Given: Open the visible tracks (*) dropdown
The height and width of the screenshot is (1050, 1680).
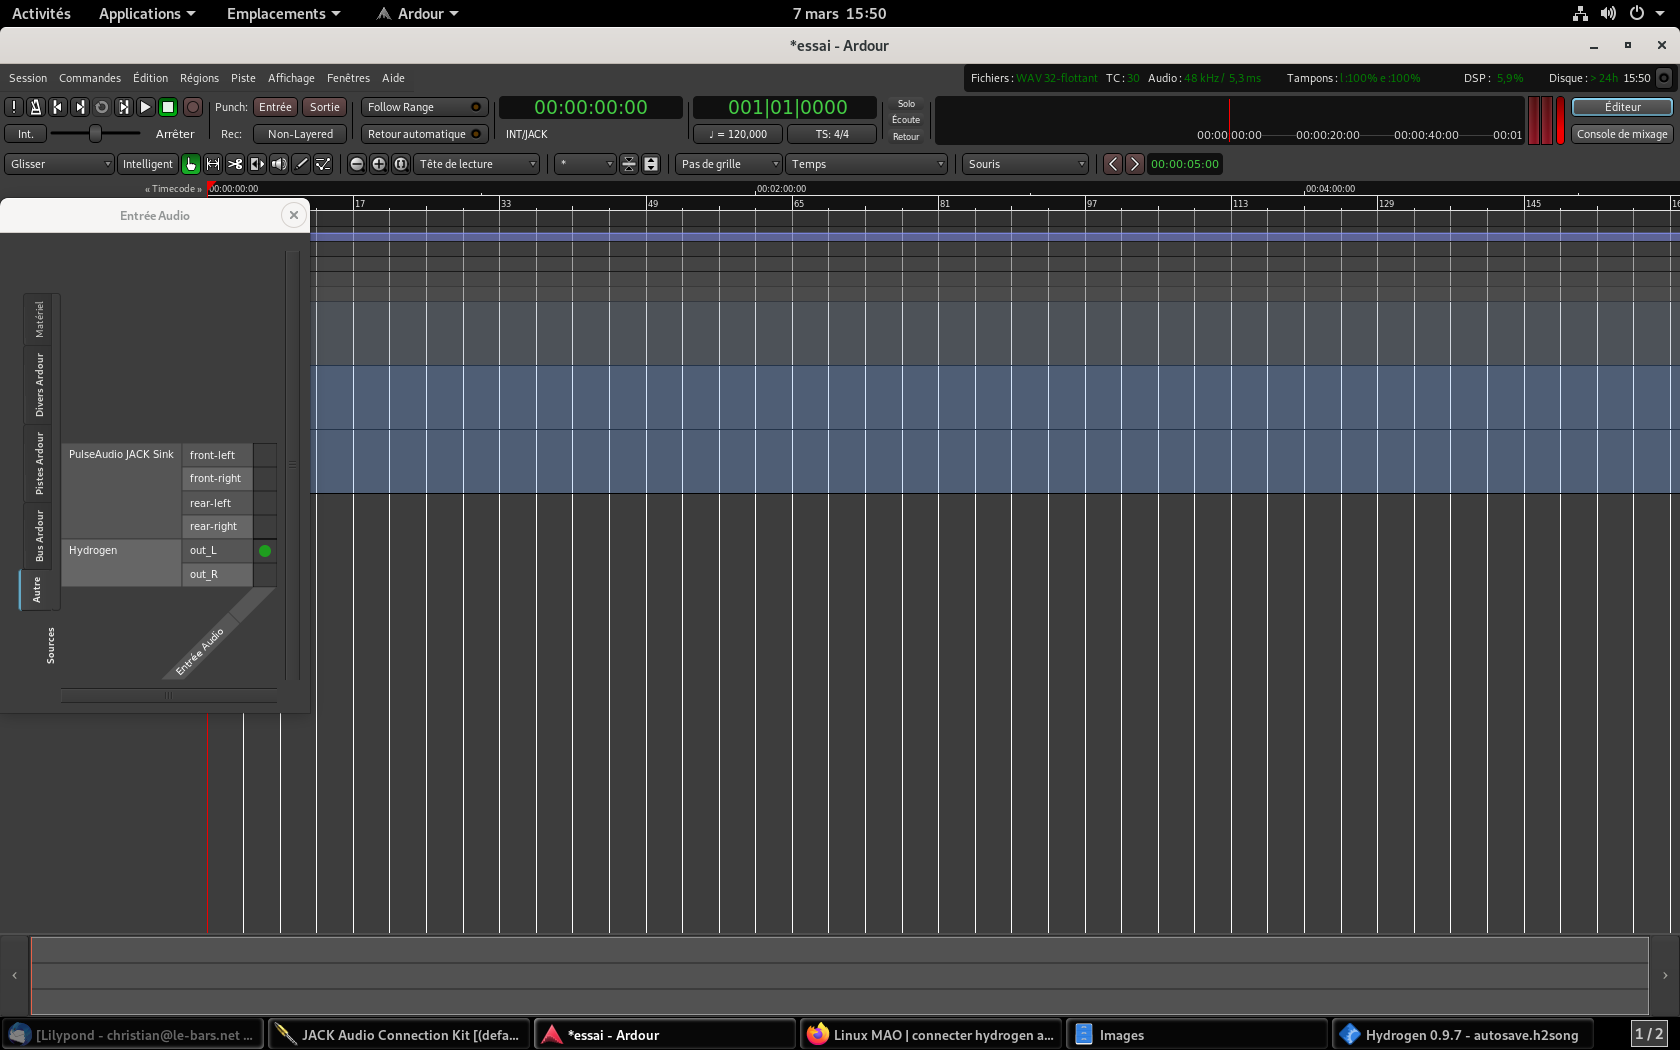Looking at the screenshot, I should tap(585, 164).
